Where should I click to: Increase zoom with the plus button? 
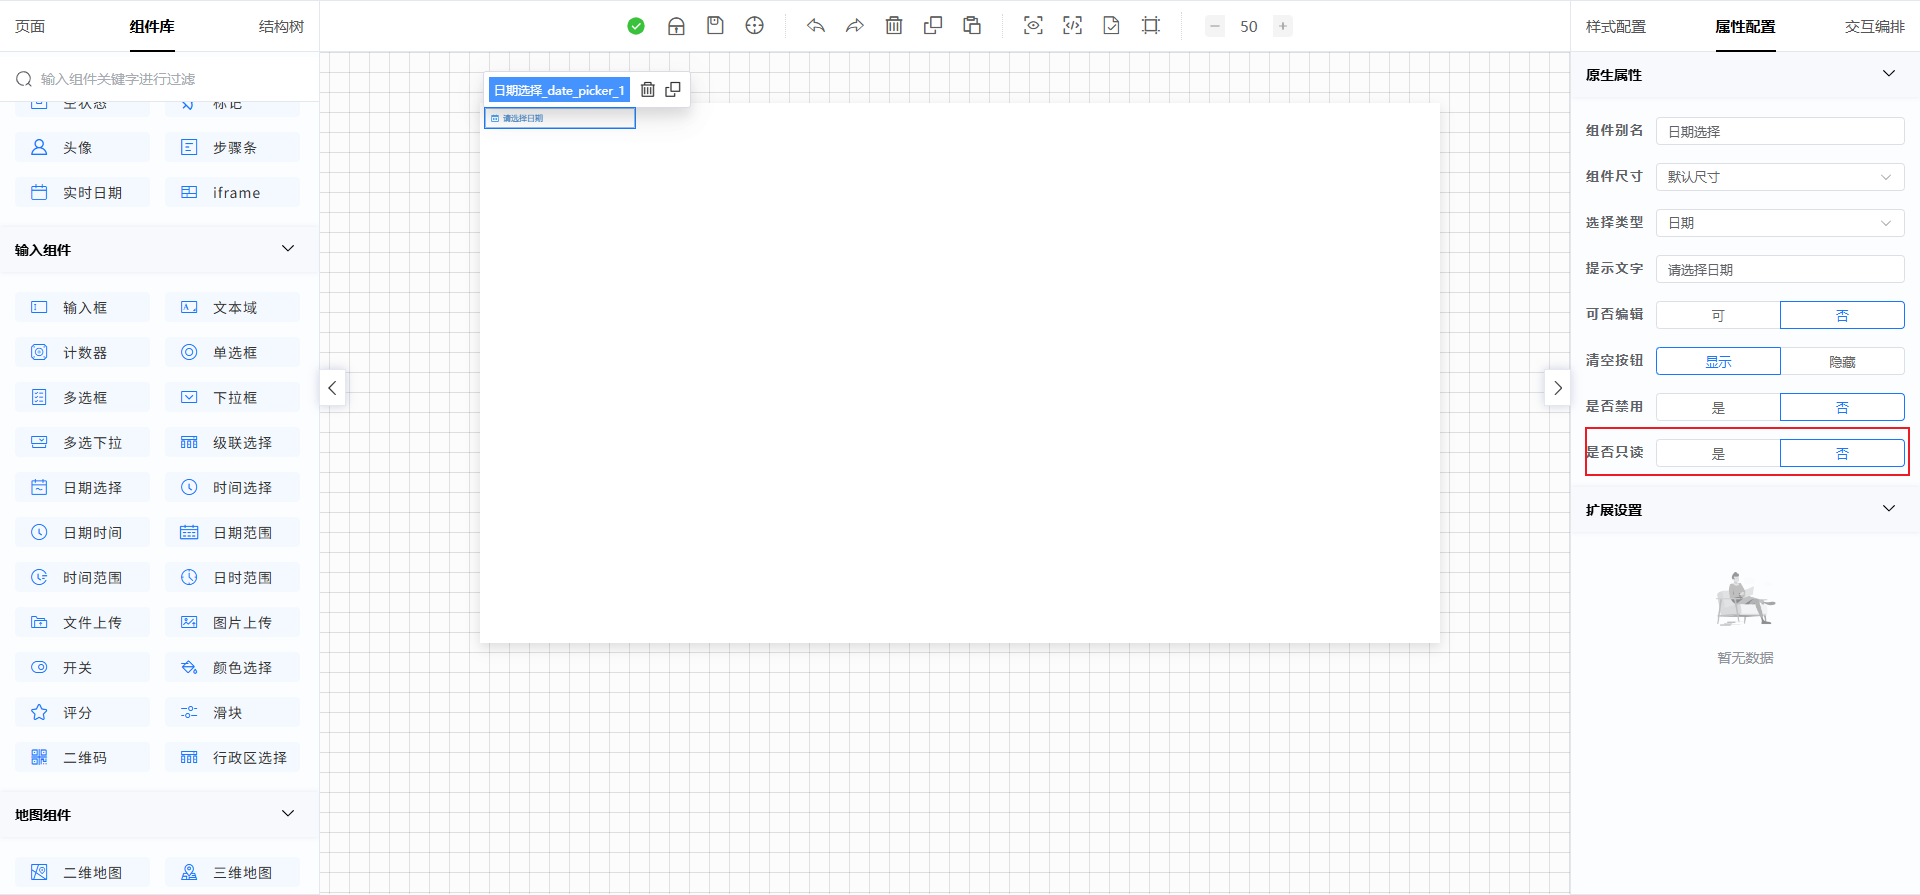1283,26
